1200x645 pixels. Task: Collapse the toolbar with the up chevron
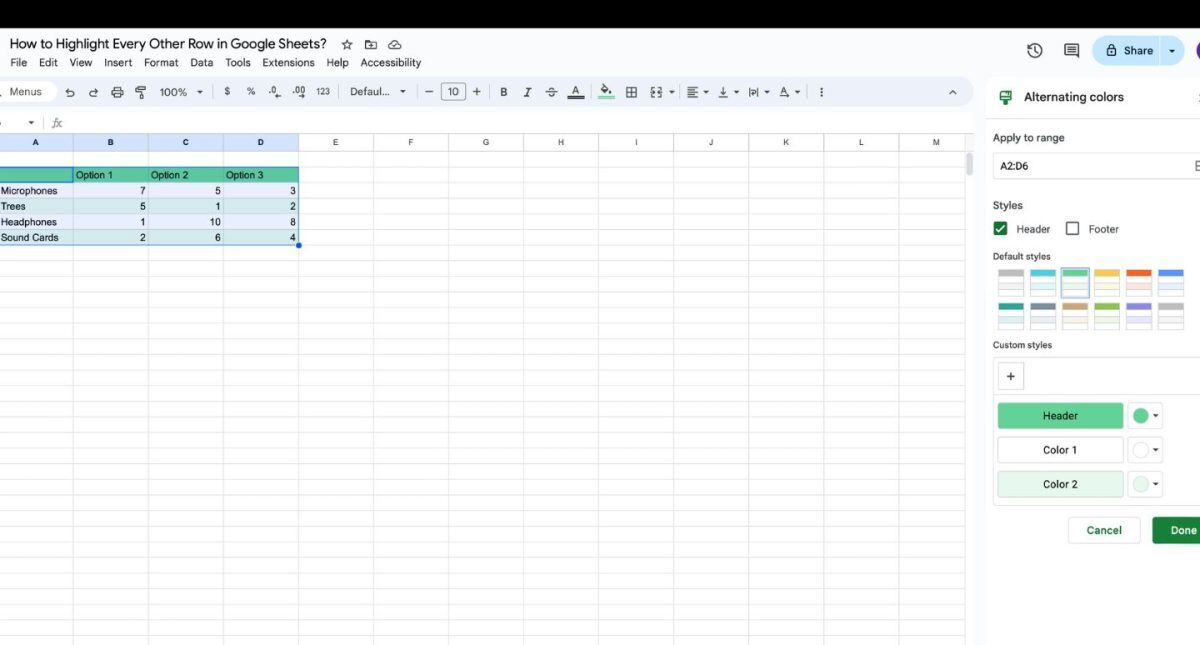(x=952, y=92)
